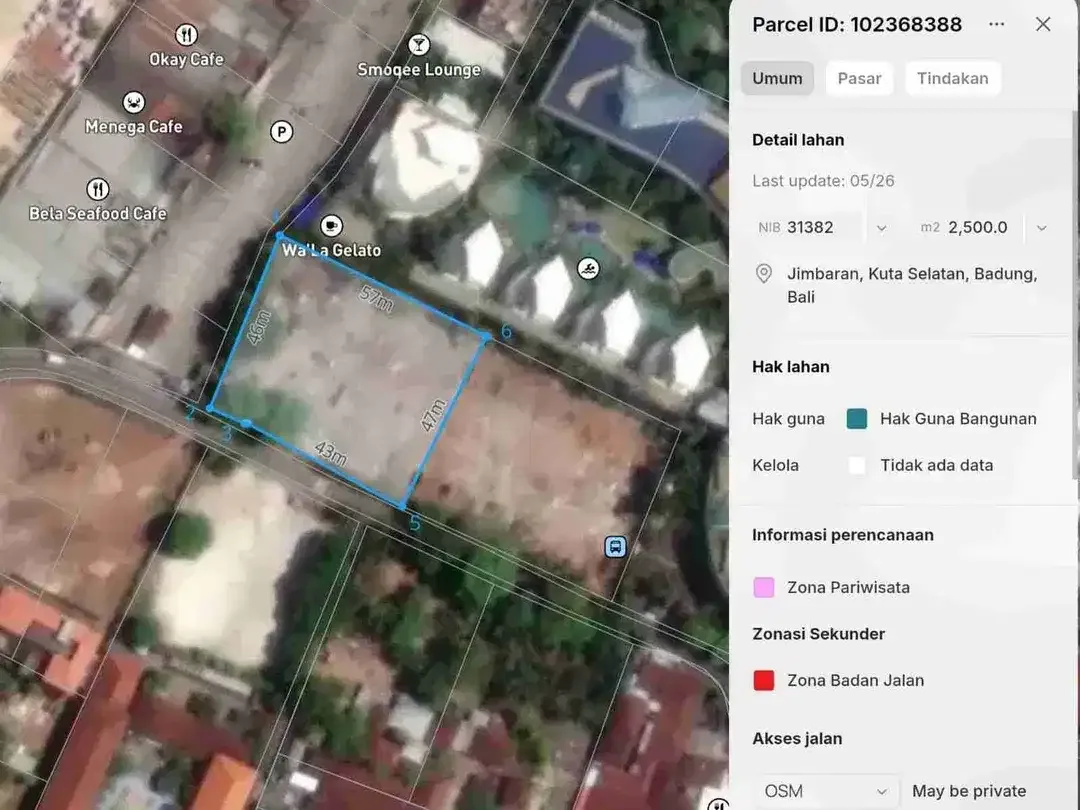Close the Parcel ID panel

click(x=1043, y=24)
